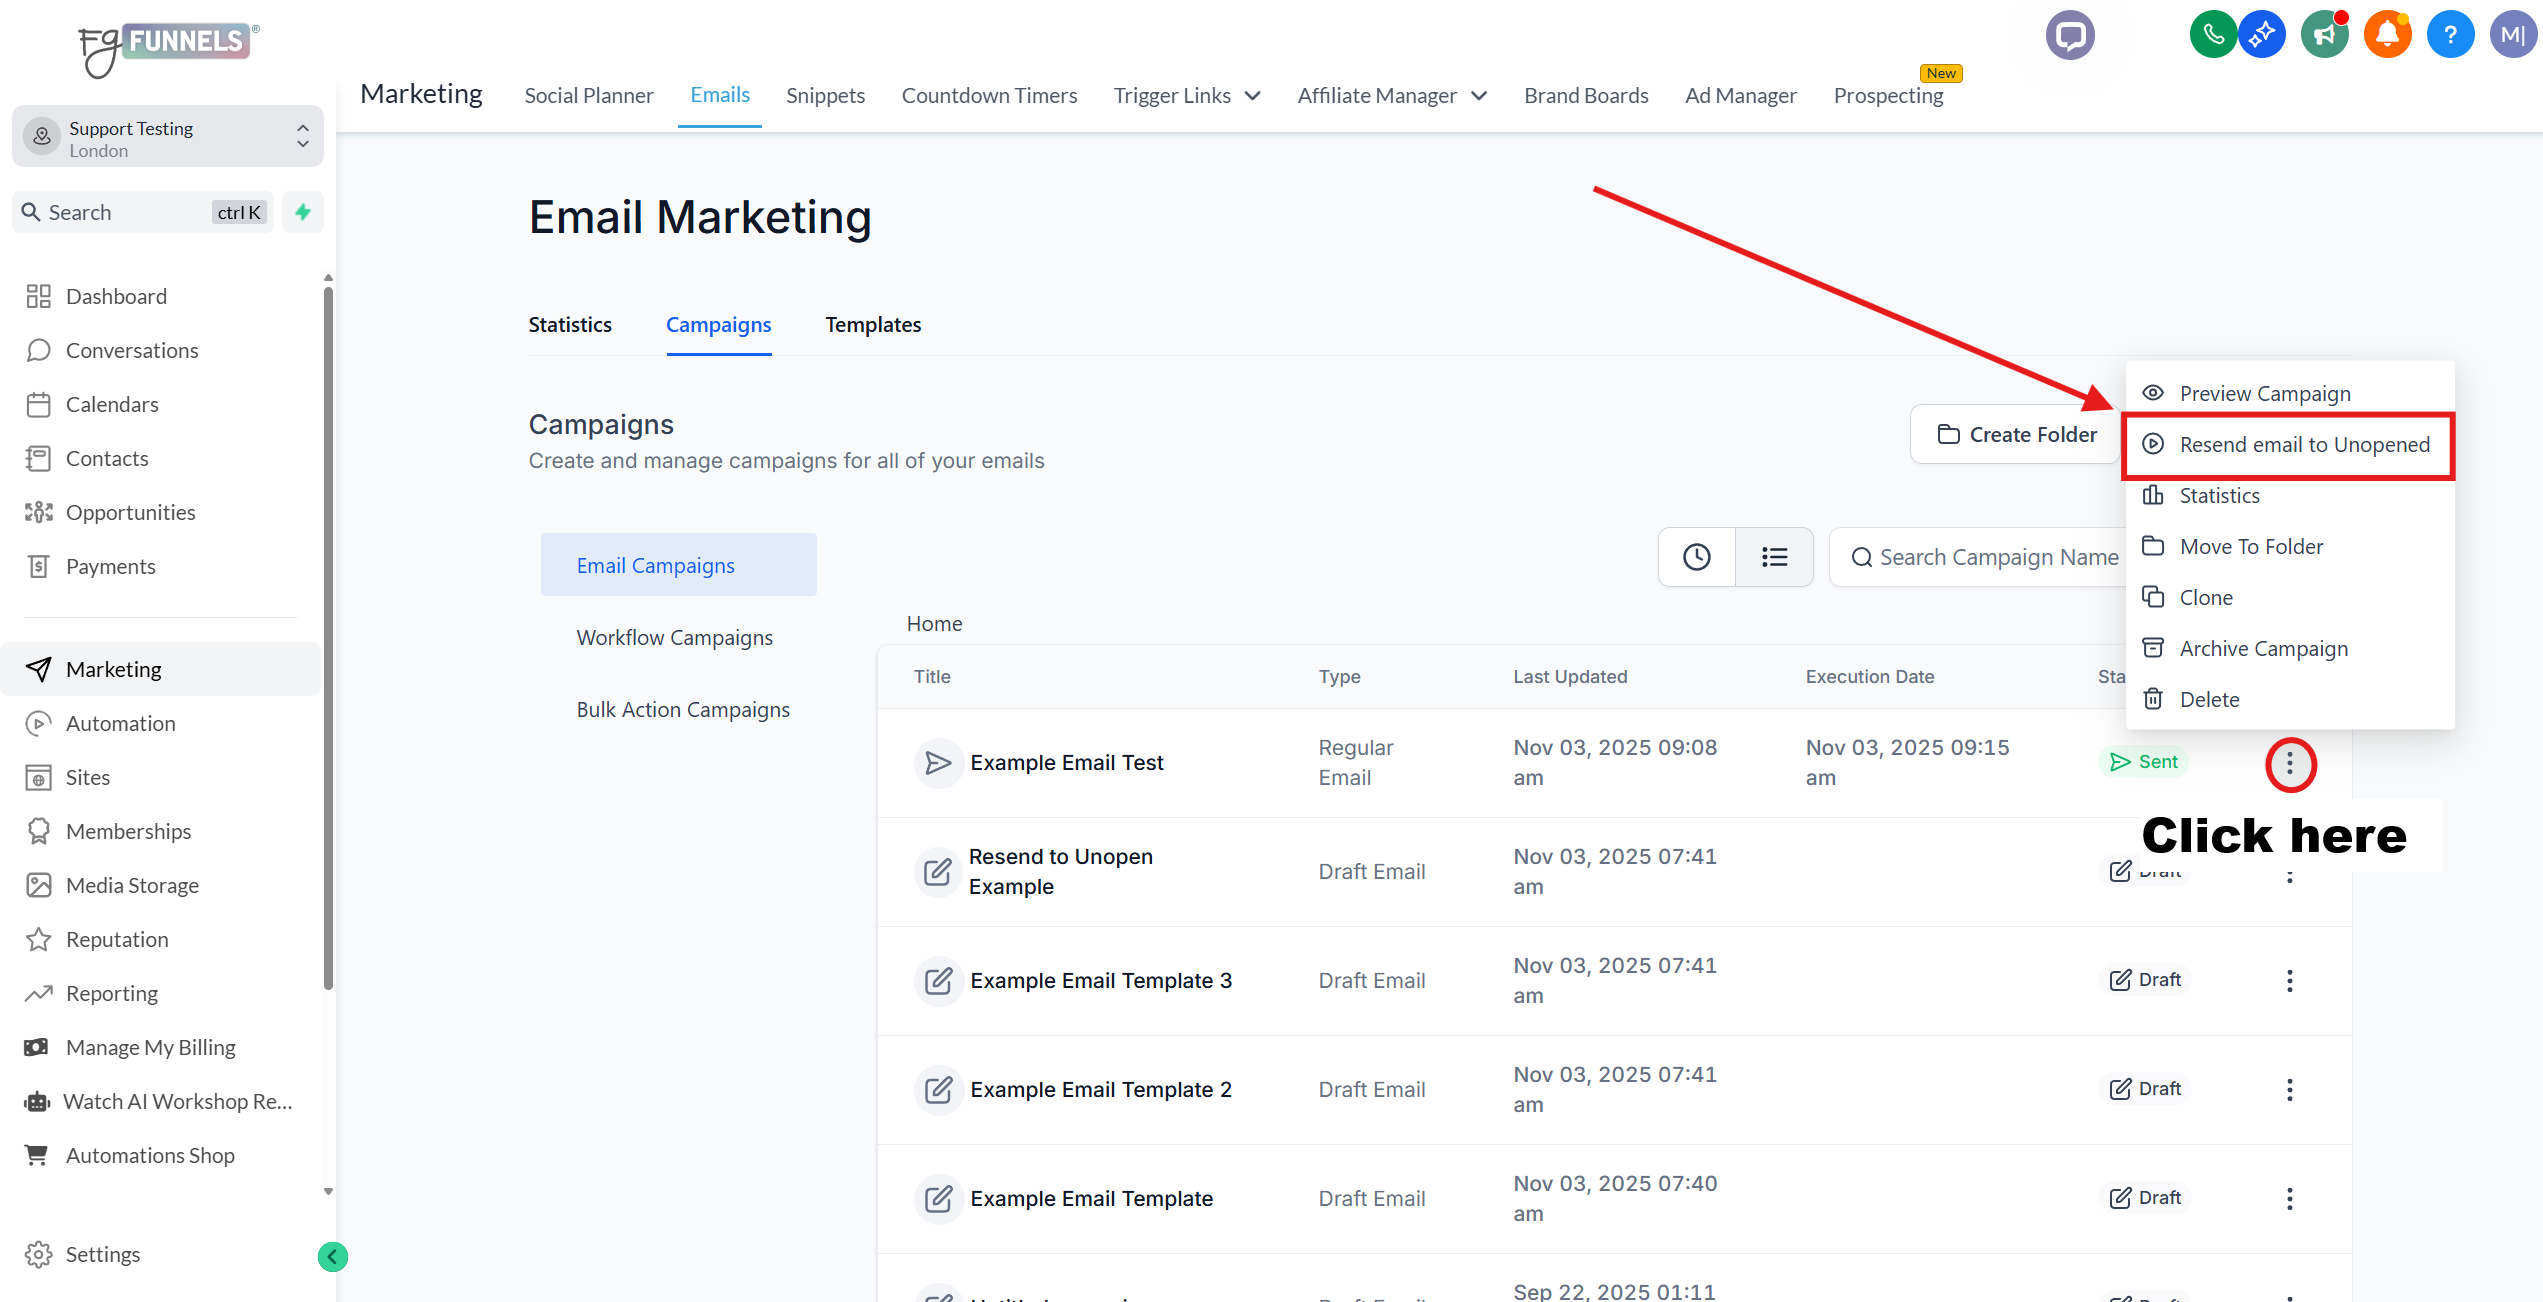Switch to the list view toggle
The image size is (2543, 1302).
(x=1774, y=557)
